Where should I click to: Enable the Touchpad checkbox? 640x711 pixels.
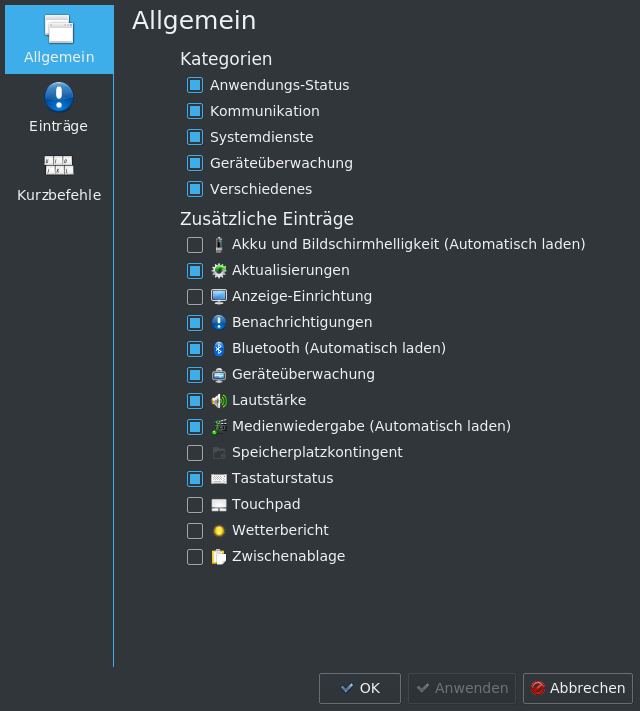point(195,505)
